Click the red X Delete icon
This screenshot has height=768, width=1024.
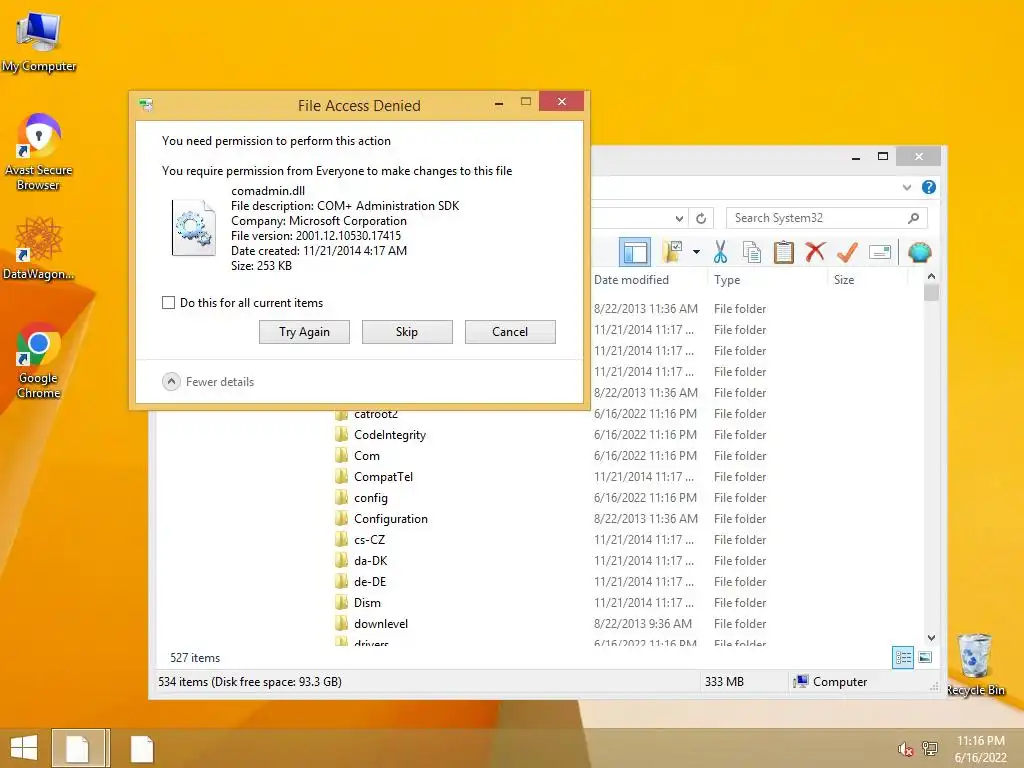pyautogui.click(x=815, y=251)
